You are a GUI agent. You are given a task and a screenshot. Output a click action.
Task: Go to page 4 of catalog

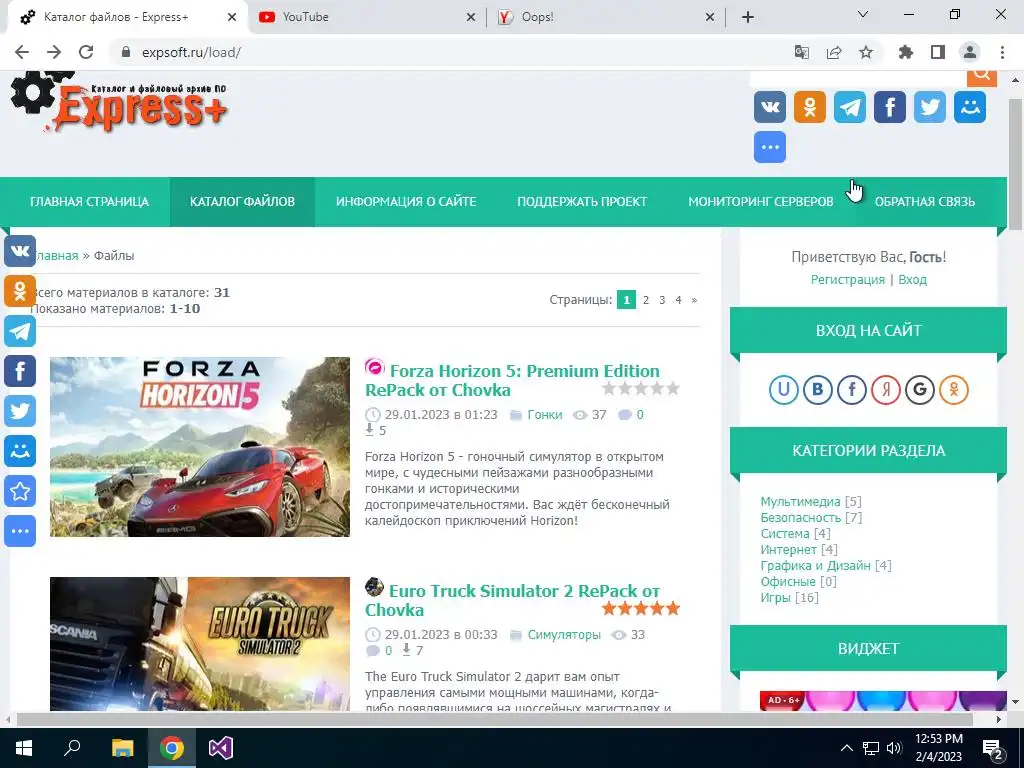click(678, 300)
